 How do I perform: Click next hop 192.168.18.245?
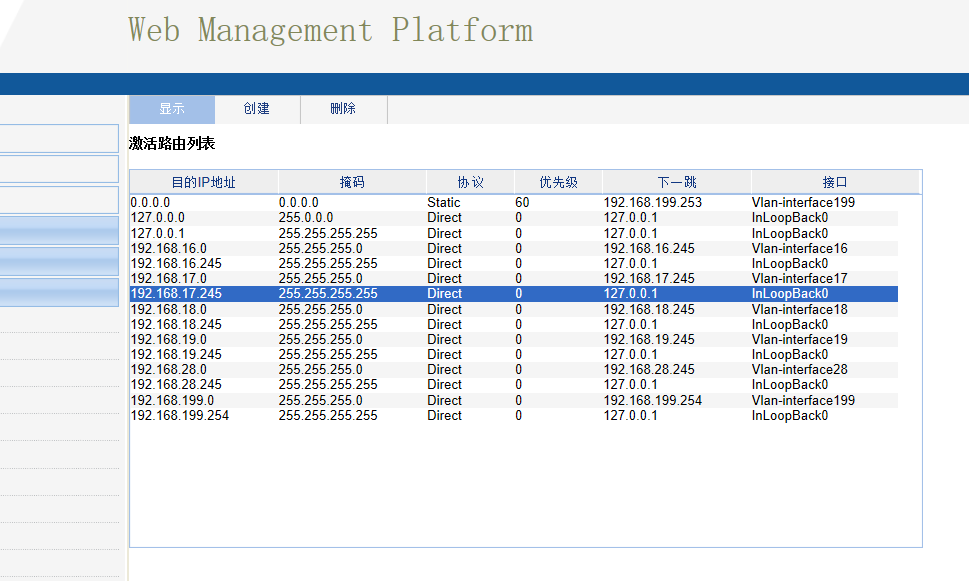click(x=649, y=310)
